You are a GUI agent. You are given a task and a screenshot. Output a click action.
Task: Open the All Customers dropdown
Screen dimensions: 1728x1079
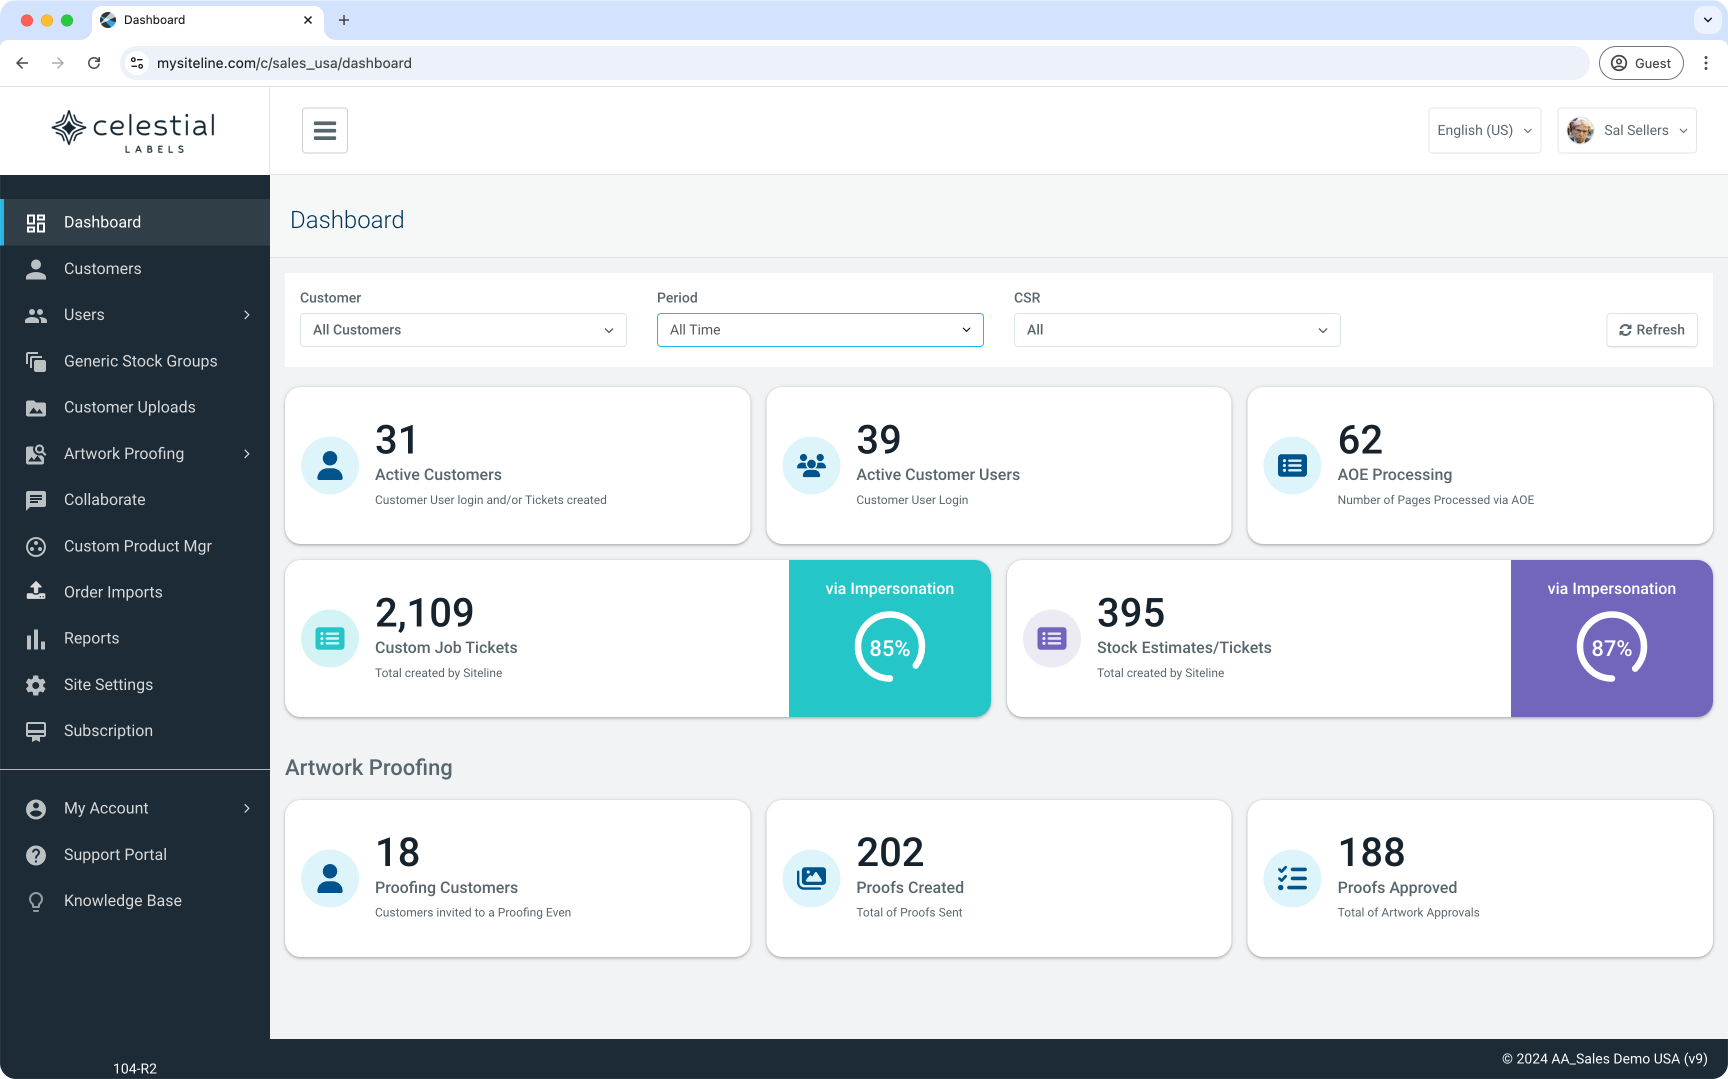[x=463, y=330]
